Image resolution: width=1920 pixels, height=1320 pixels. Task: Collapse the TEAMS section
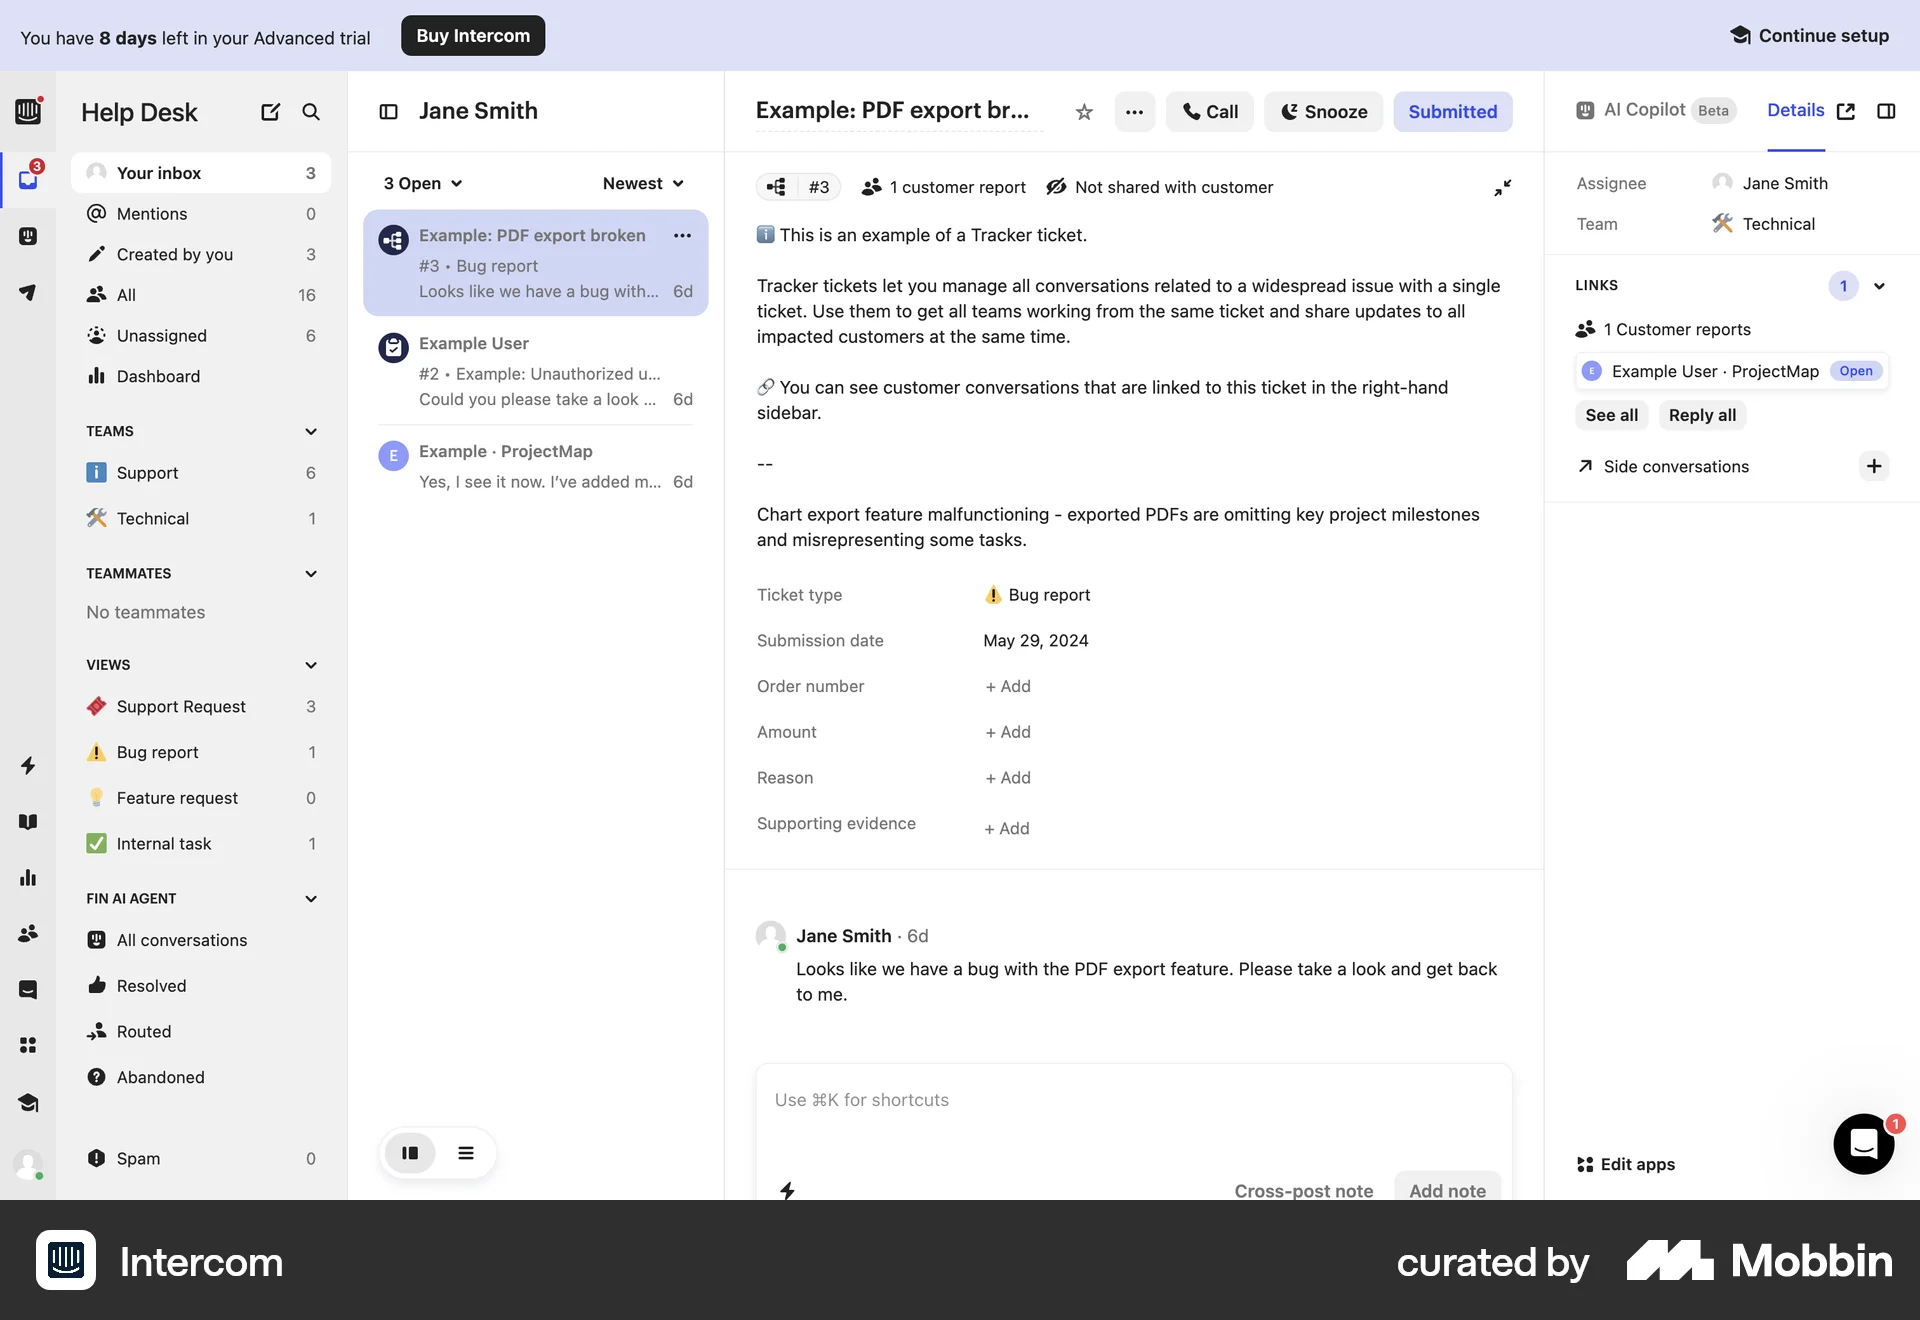point(310,431)
